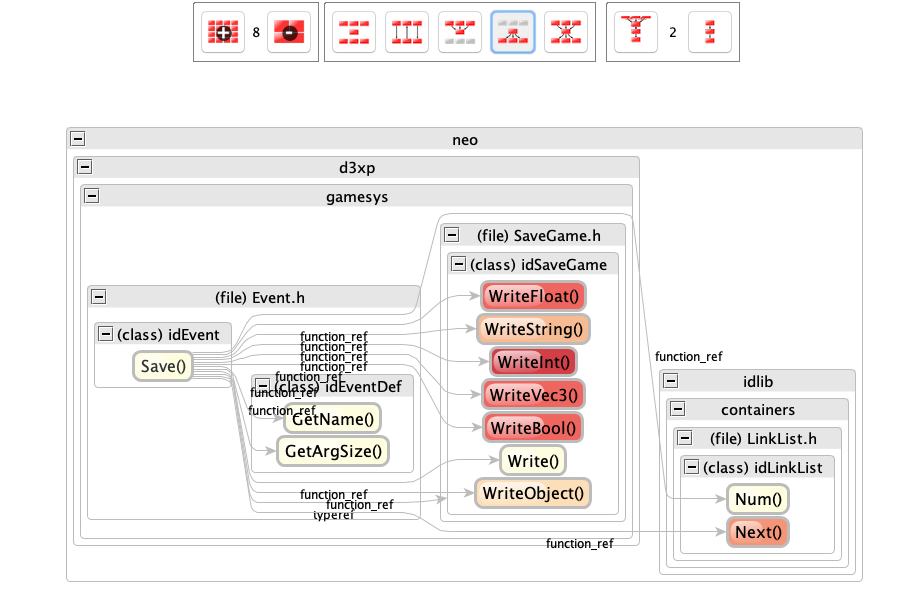The width and height of the screenshot is (898, 601).
Task: Click the GetArgSize() function node
Action: pos(333,452)
